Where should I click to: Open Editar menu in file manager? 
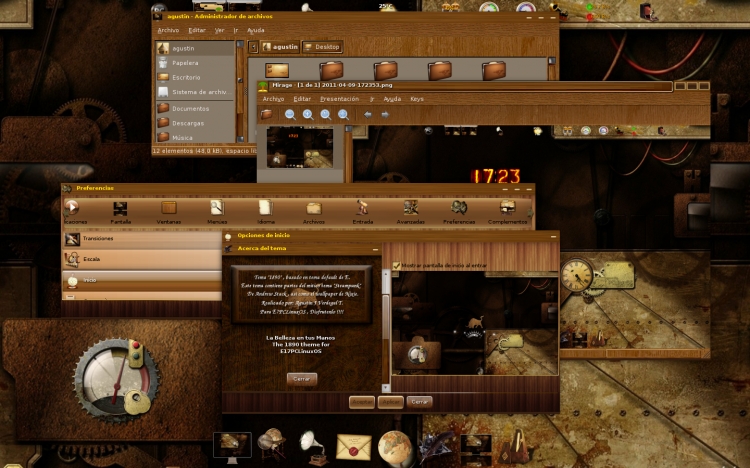click(x=197, y=30)
